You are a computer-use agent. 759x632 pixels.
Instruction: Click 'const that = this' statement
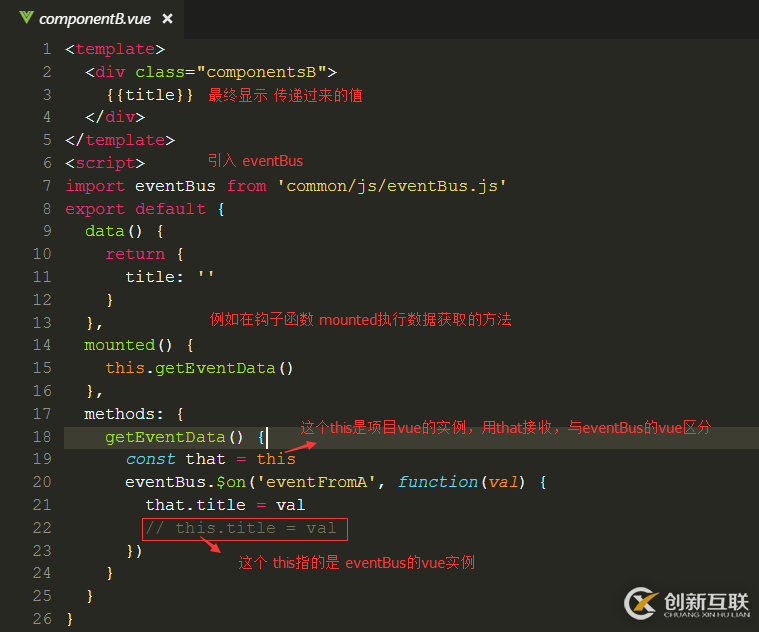211,459
